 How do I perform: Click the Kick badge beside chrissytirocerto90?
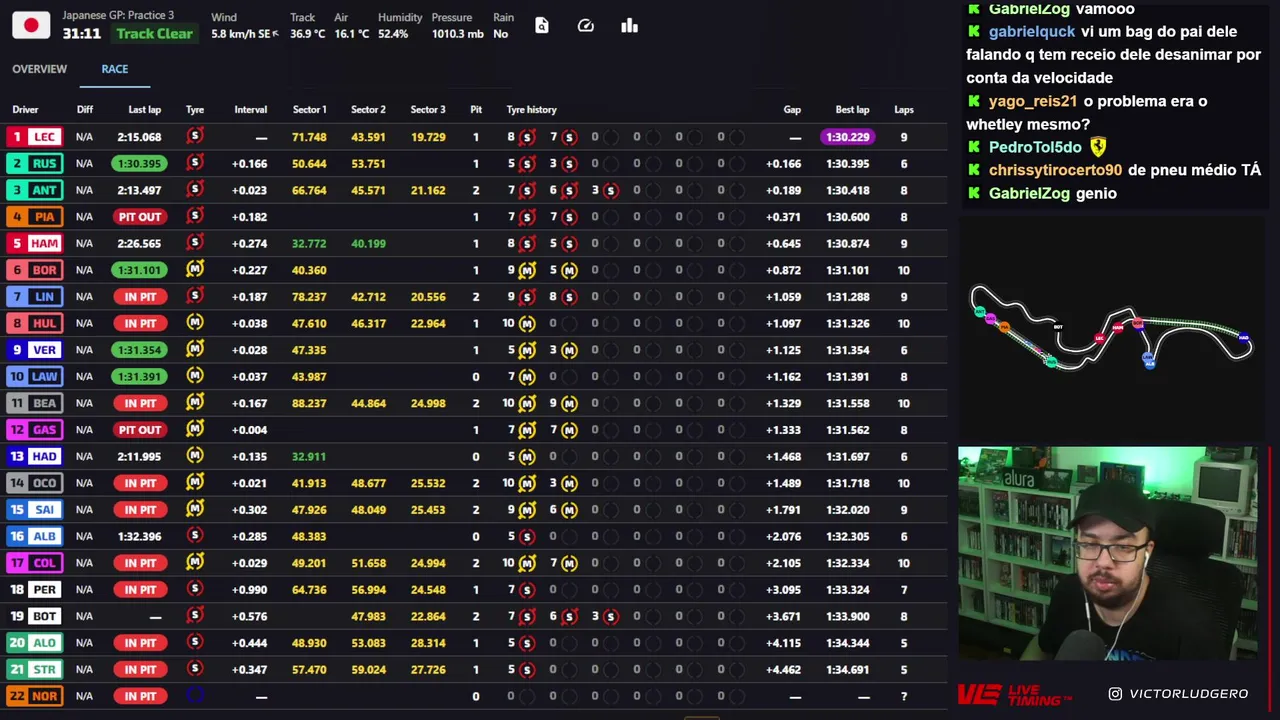(974, 170)
